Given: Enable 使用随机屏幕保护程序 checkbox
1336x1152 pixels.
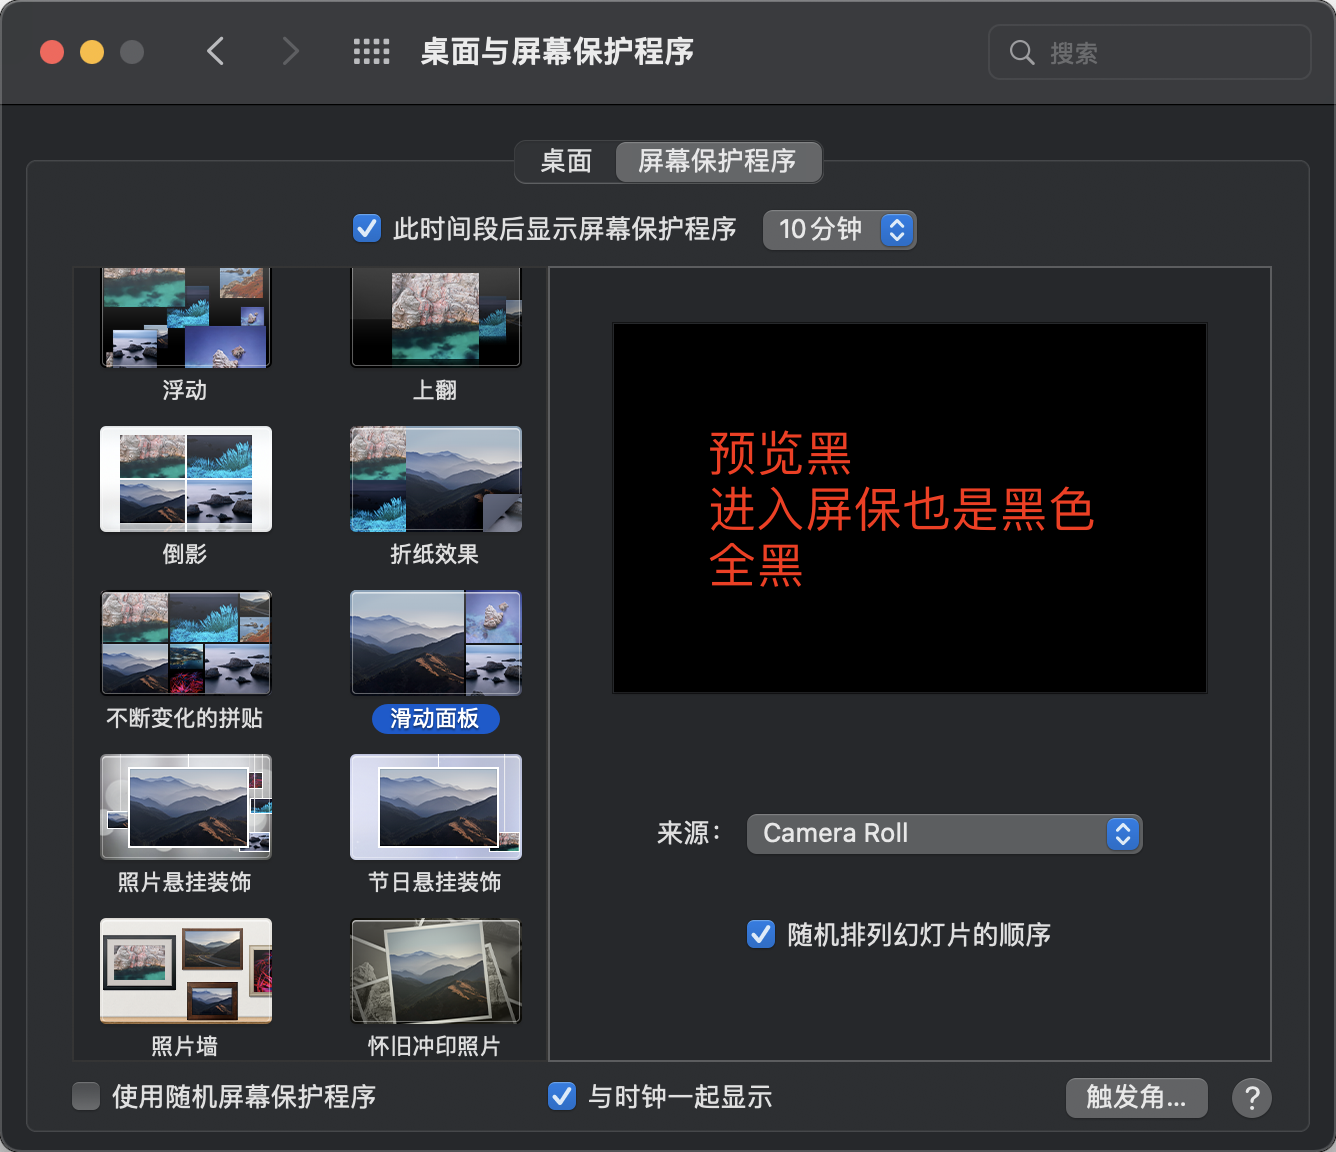Looking at the screenshot, I should coord(87,1097).
